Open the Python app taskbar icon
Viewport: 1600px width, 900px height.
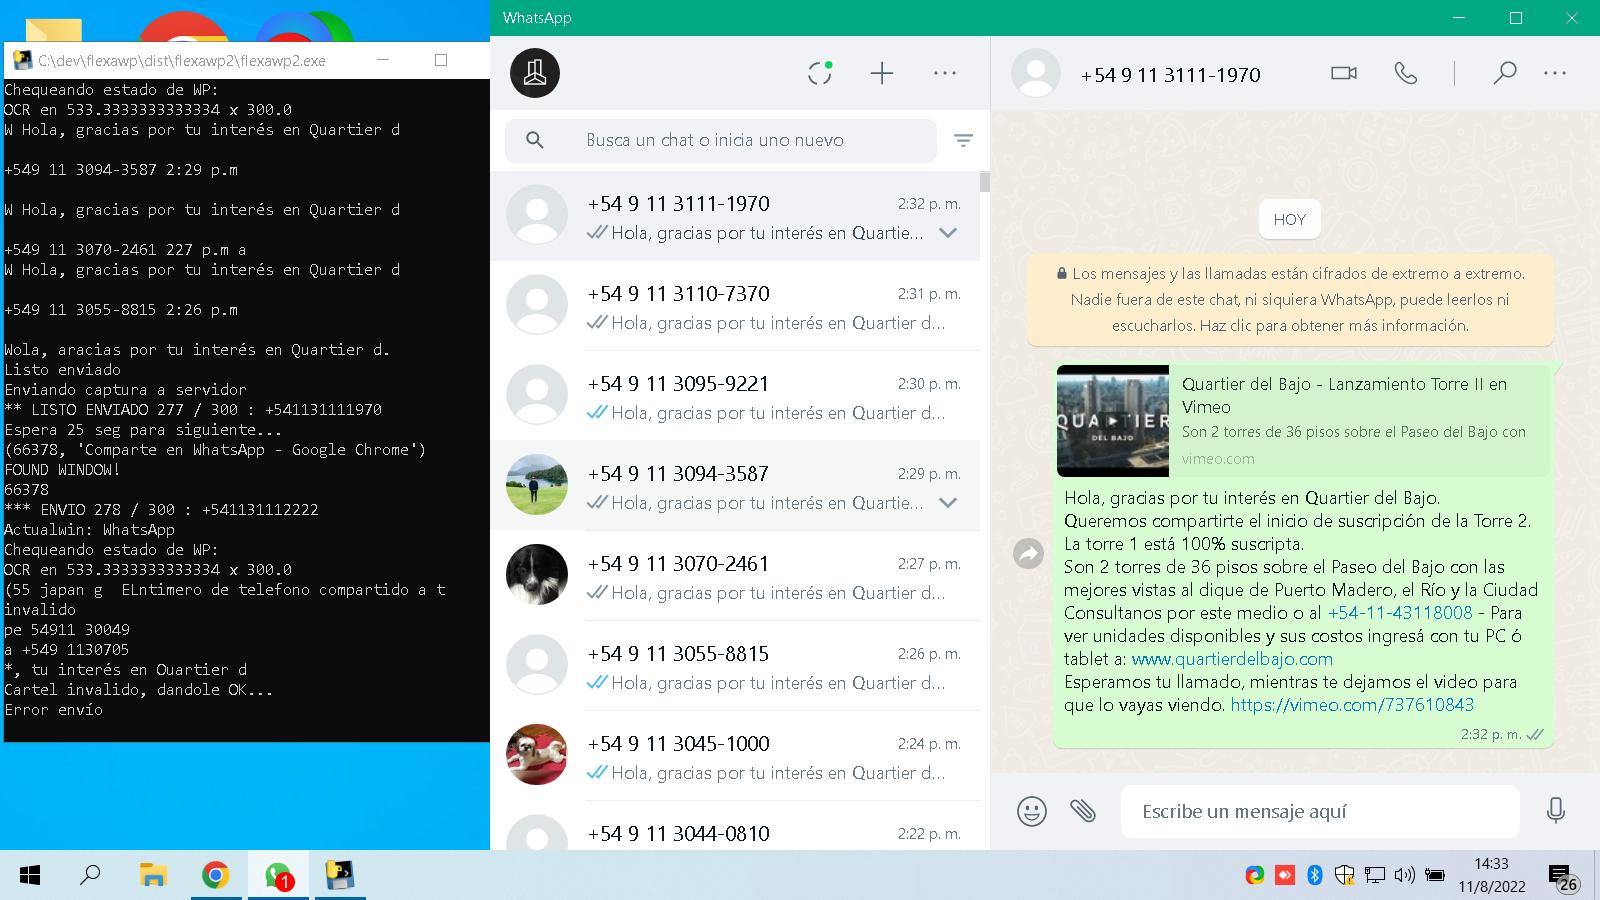coord(341,876)
